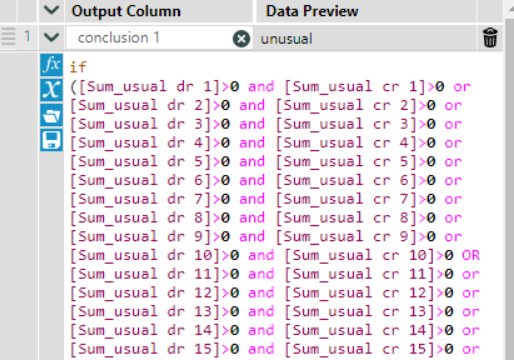Click the Output Column header
The height and width of the screenshot is (360, 514).
coord(126,11)
